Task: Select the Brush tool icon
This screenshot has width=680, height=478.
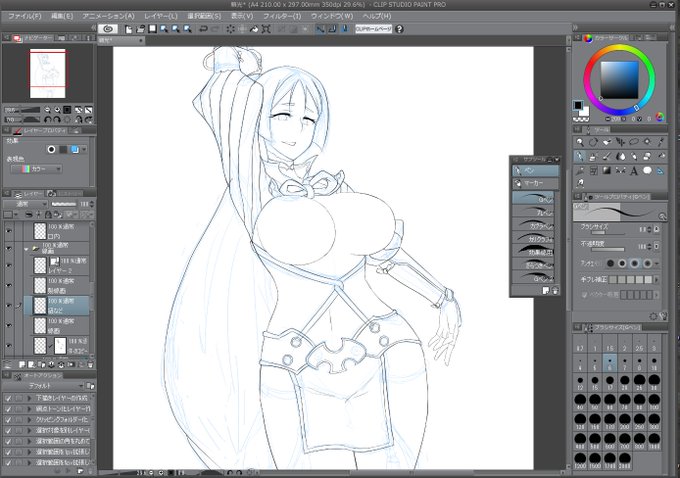Action: click(x=607, y=157)
